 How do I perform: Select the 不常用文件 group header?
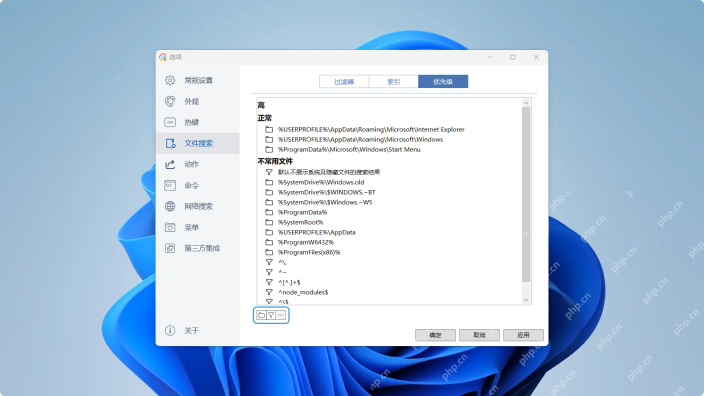(x=275, y=161)
